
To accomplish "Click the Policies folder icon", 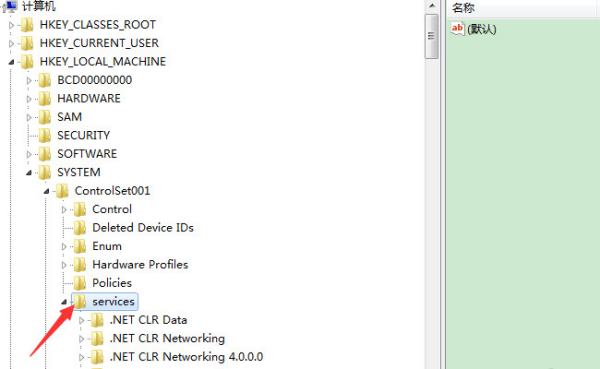I will tap(80, 283).
